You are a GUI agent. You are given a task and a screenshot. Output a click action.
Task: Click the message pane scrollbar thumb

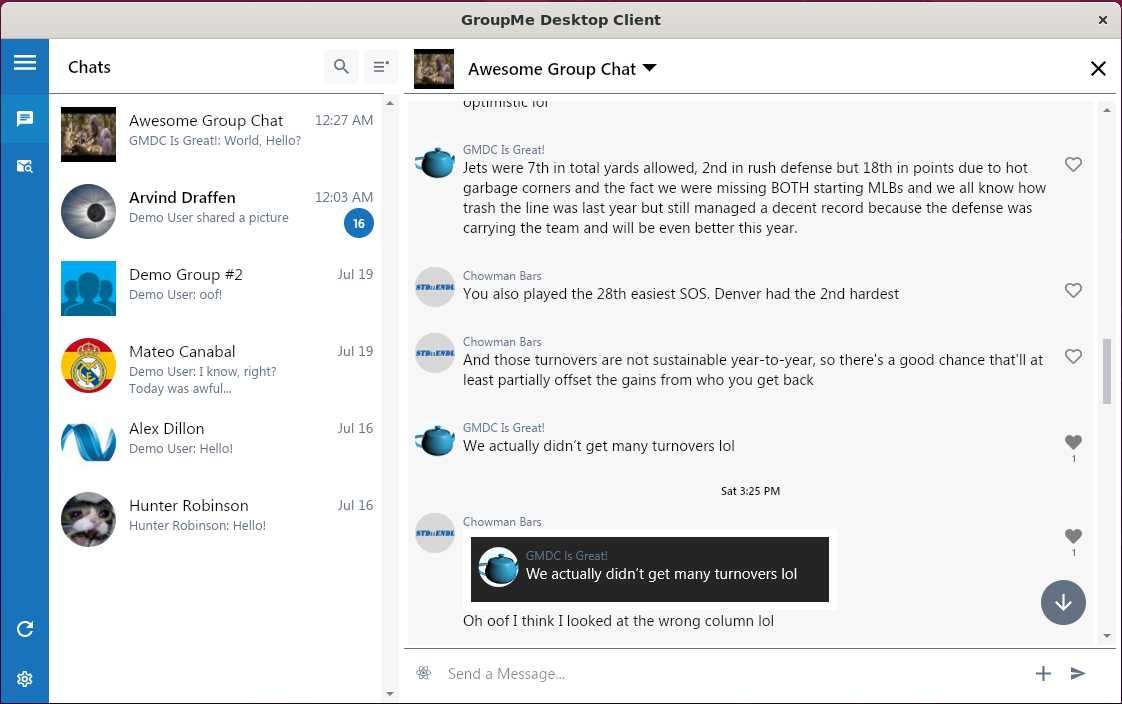[x=1107, y=371]
